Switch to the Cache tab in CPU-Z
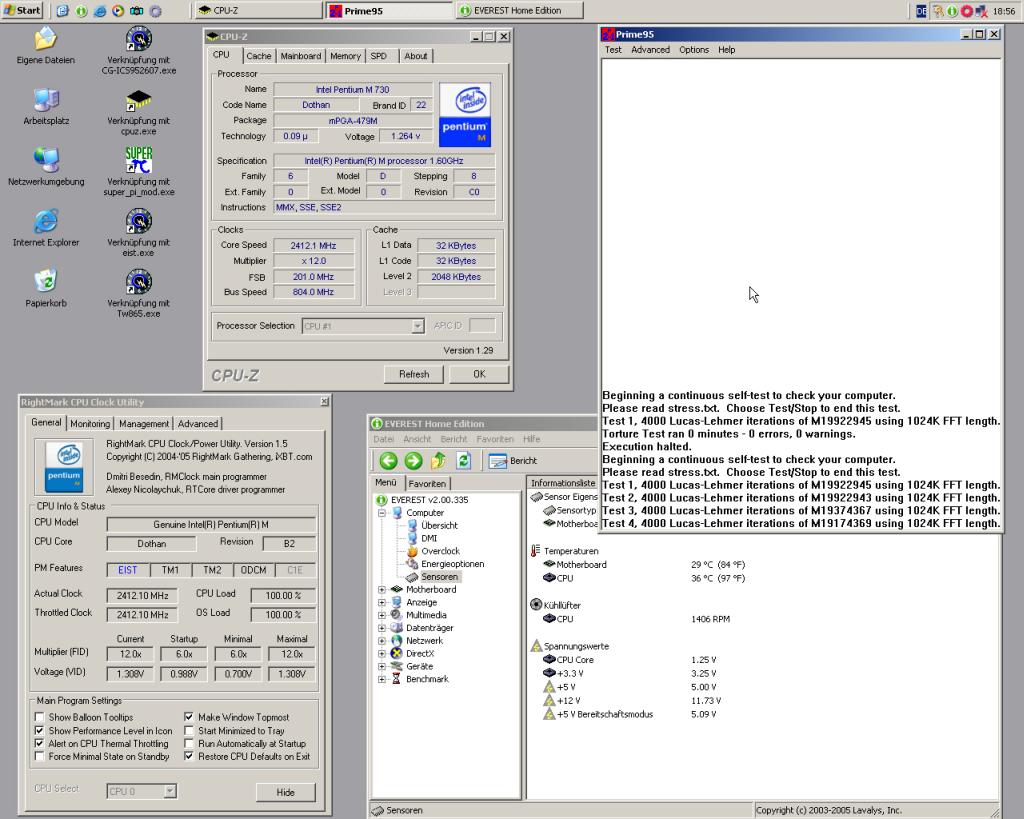Image resolution: width=1024 pixels, height=819 pixels. pos(259,56)
